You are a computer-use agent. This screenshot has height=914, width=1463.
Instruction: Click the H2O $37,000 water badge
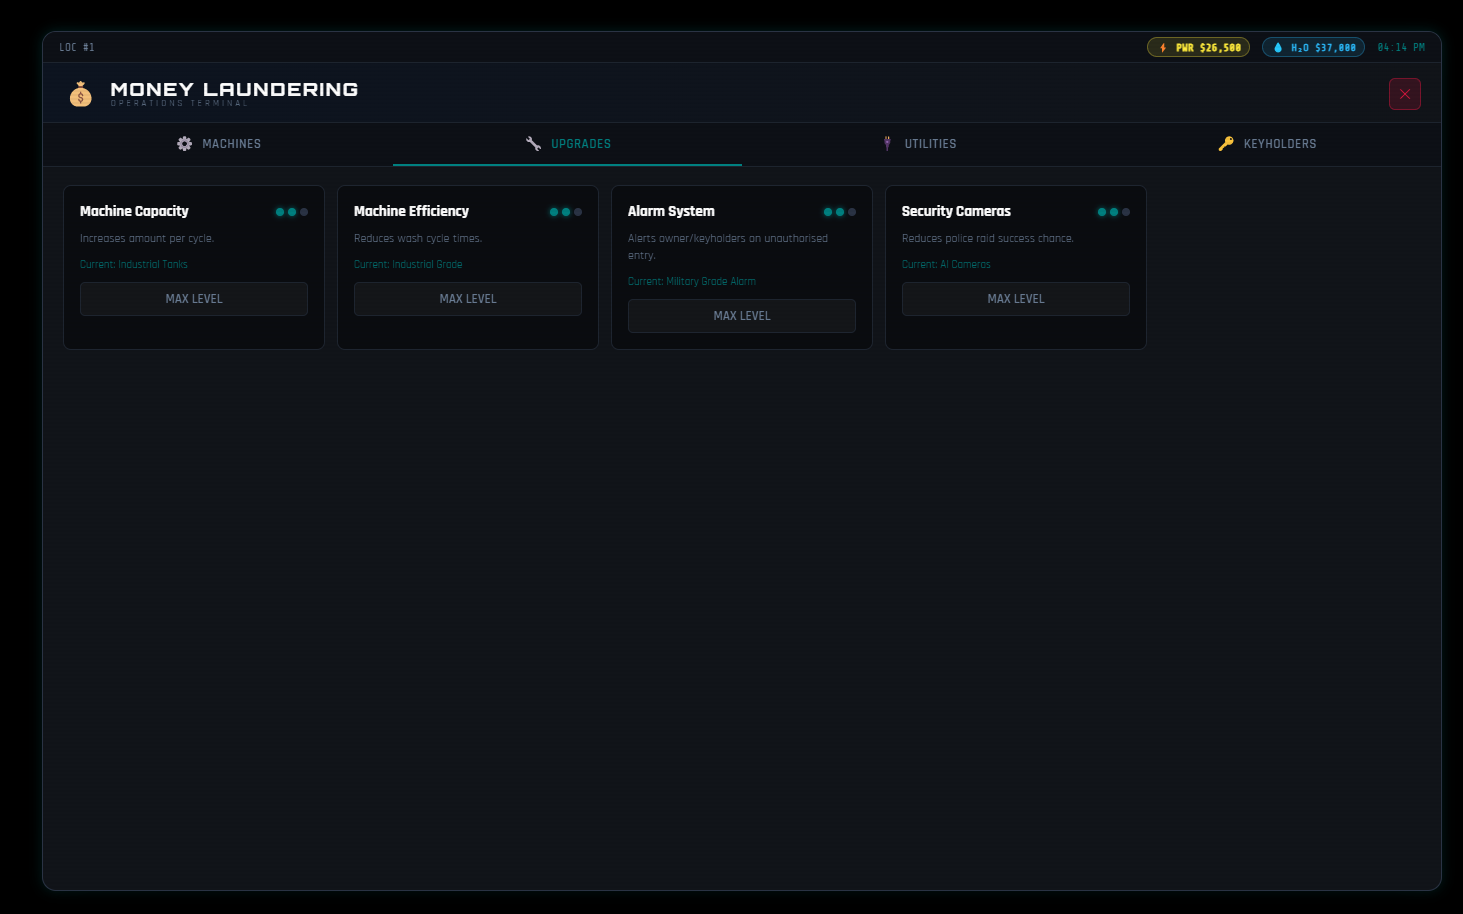[x=1313, y=48]
